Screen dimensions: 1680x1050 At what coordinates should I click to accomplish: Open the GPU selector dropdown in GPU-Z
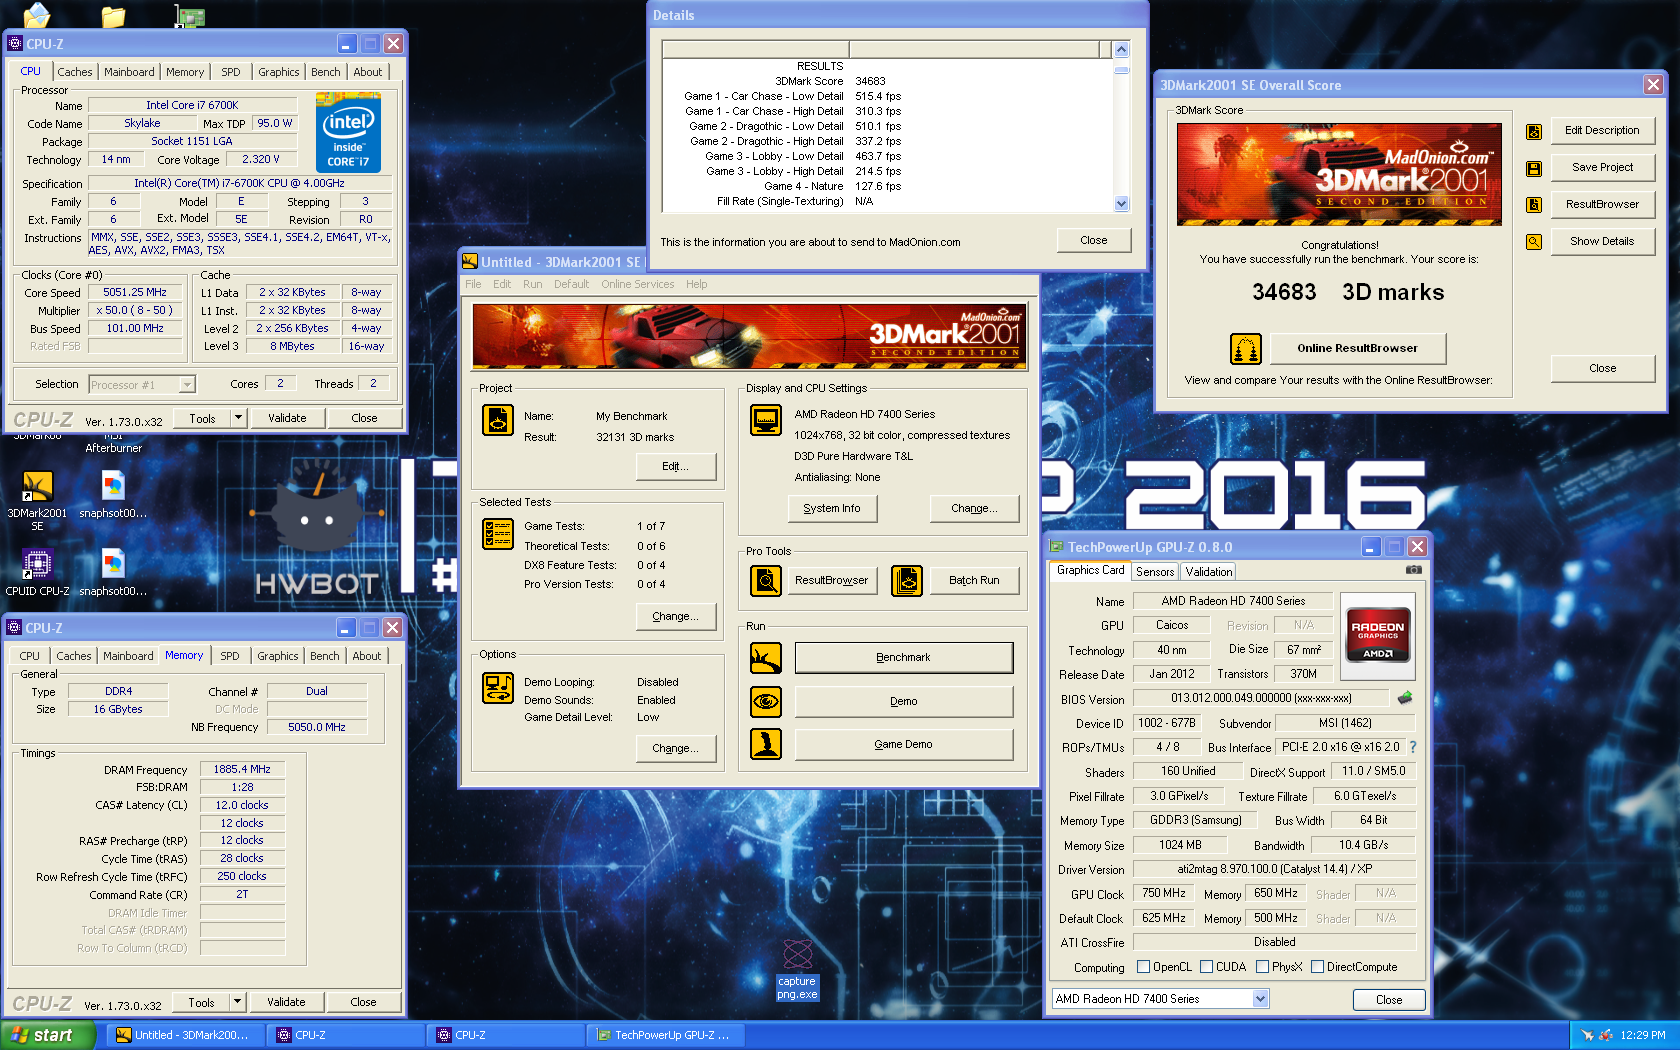1260,999
